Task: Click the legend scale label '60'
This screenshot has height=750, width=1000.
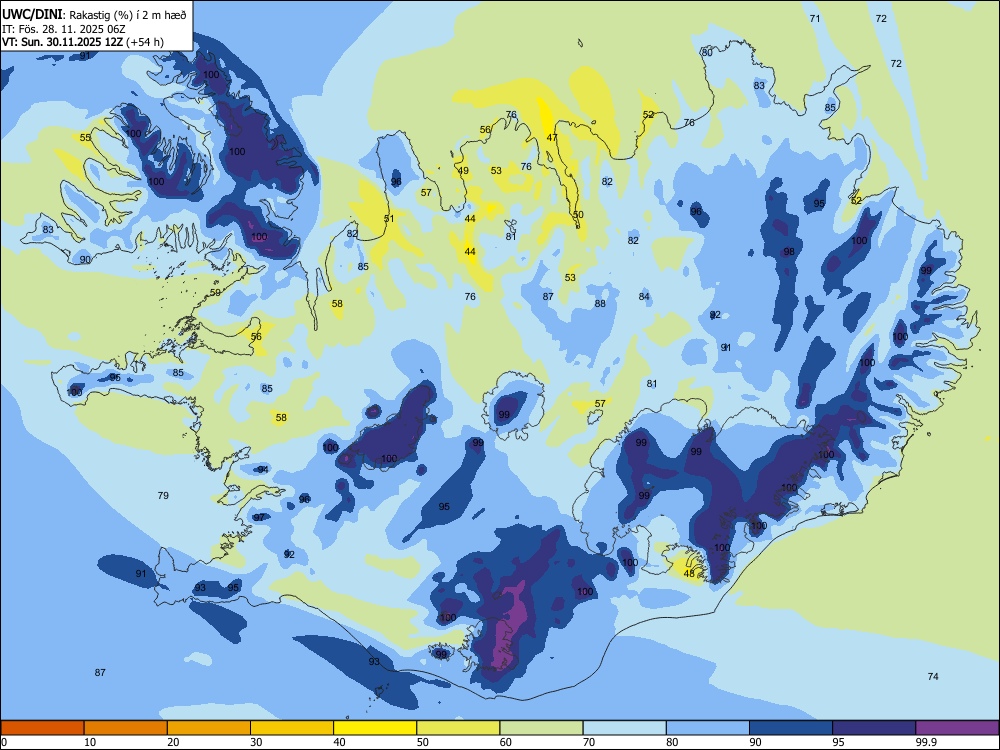Action: point(506,742)
